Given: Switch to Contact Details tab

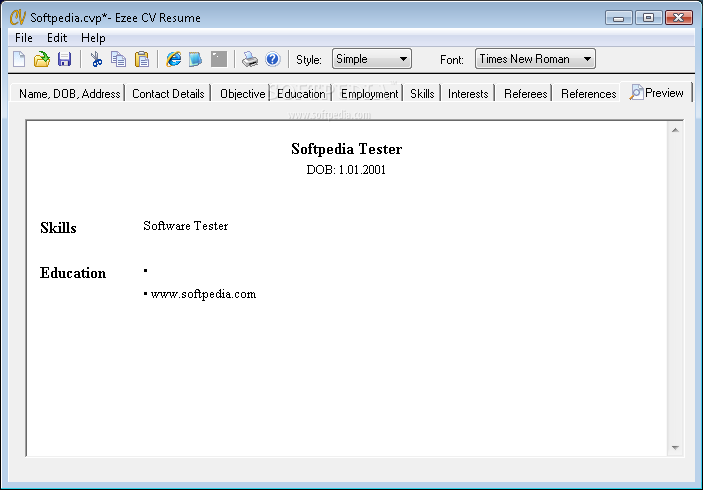Looking at the screenshot, I should pyautogui.click(x=168, y=94).
